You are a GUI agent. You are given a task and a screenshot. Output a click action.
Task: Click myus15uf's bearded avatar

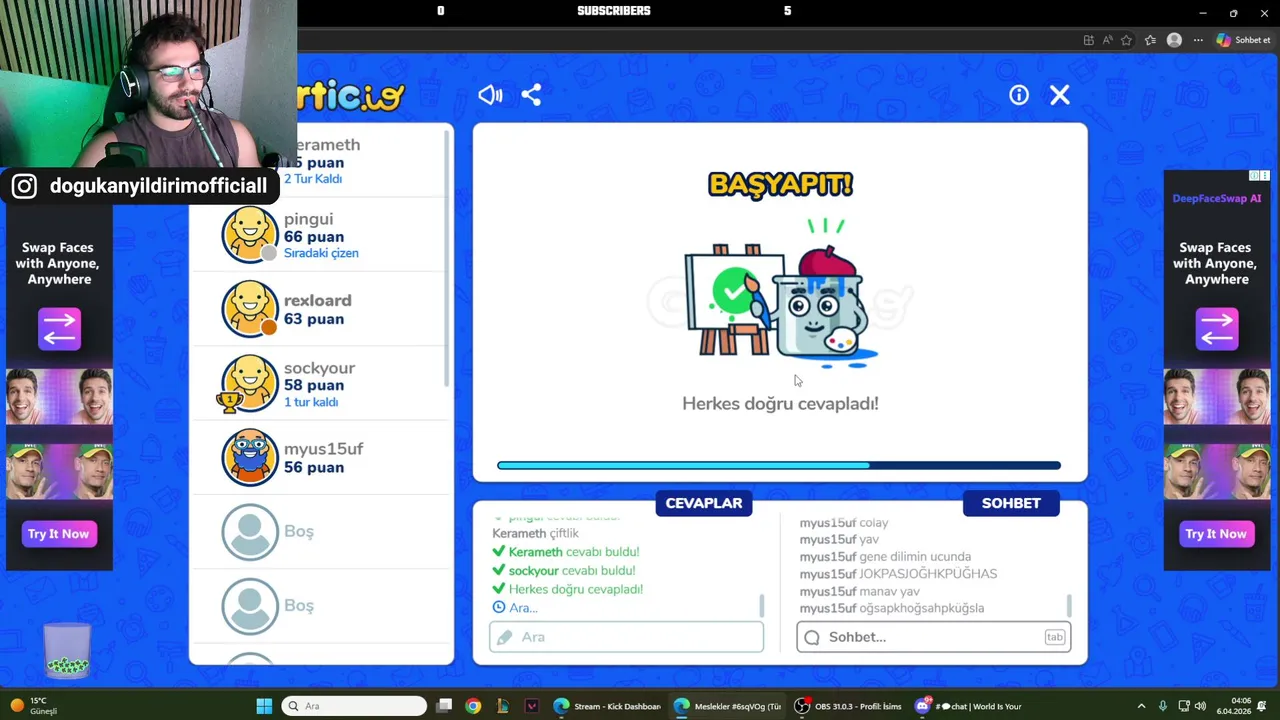(249, 457)
